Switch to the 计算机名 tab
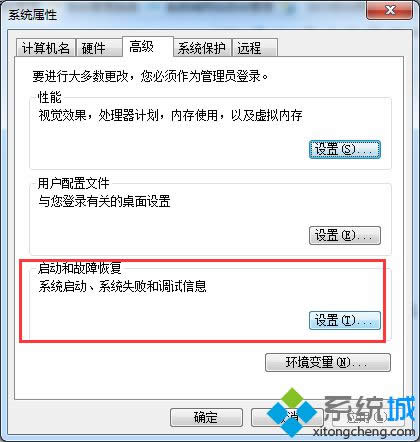The height and width of the screenshot is (442, 420). tap(46, 48)
